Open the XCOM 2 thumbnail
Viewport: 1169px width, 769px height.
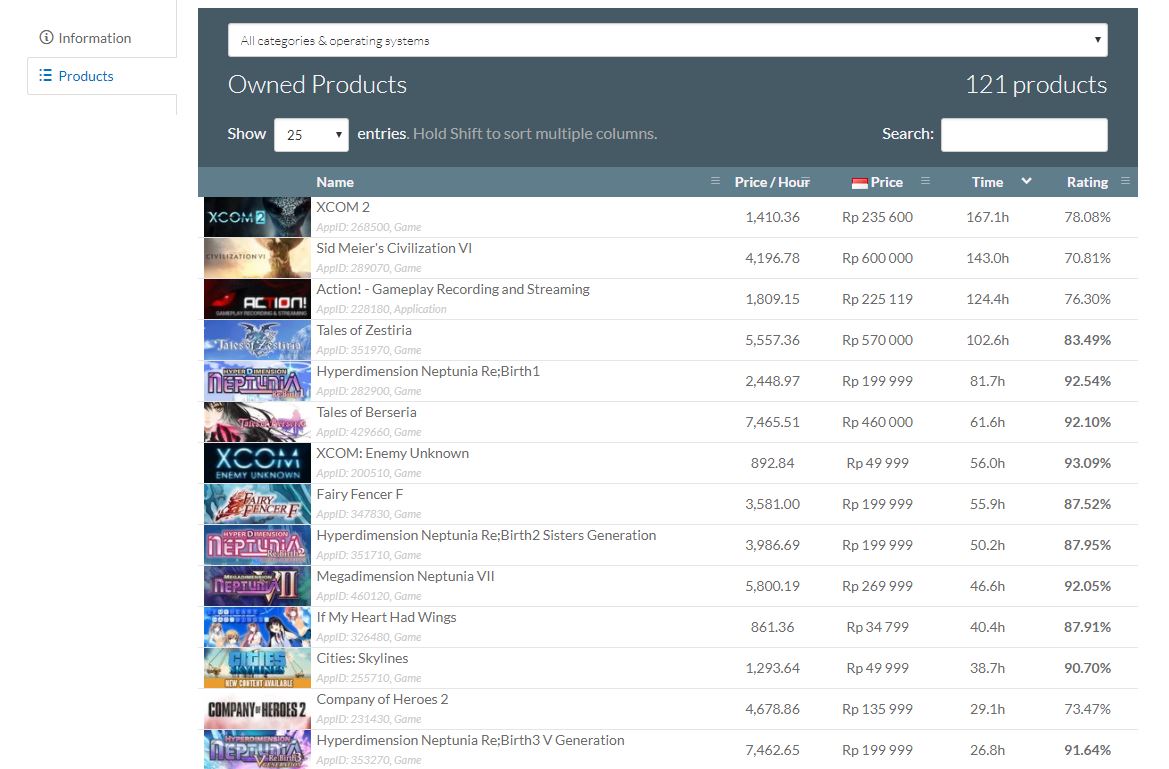tap(257, 217)
